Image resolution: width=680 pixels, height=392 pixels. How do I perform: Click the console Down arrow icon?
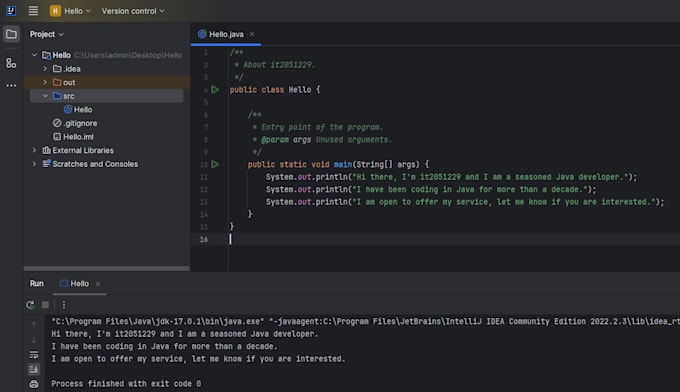pyautogui.click(x=34, y=340)
